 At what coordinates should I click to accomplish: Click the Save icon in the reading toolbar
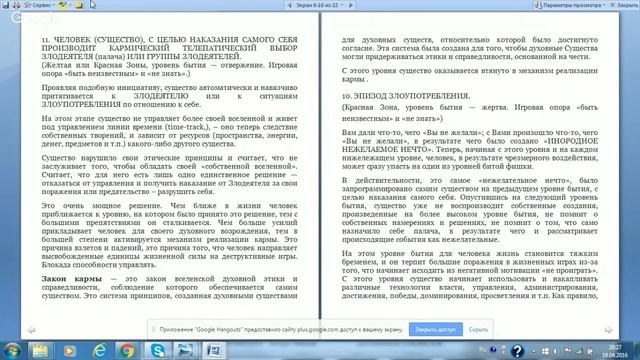tap(5, 5)
